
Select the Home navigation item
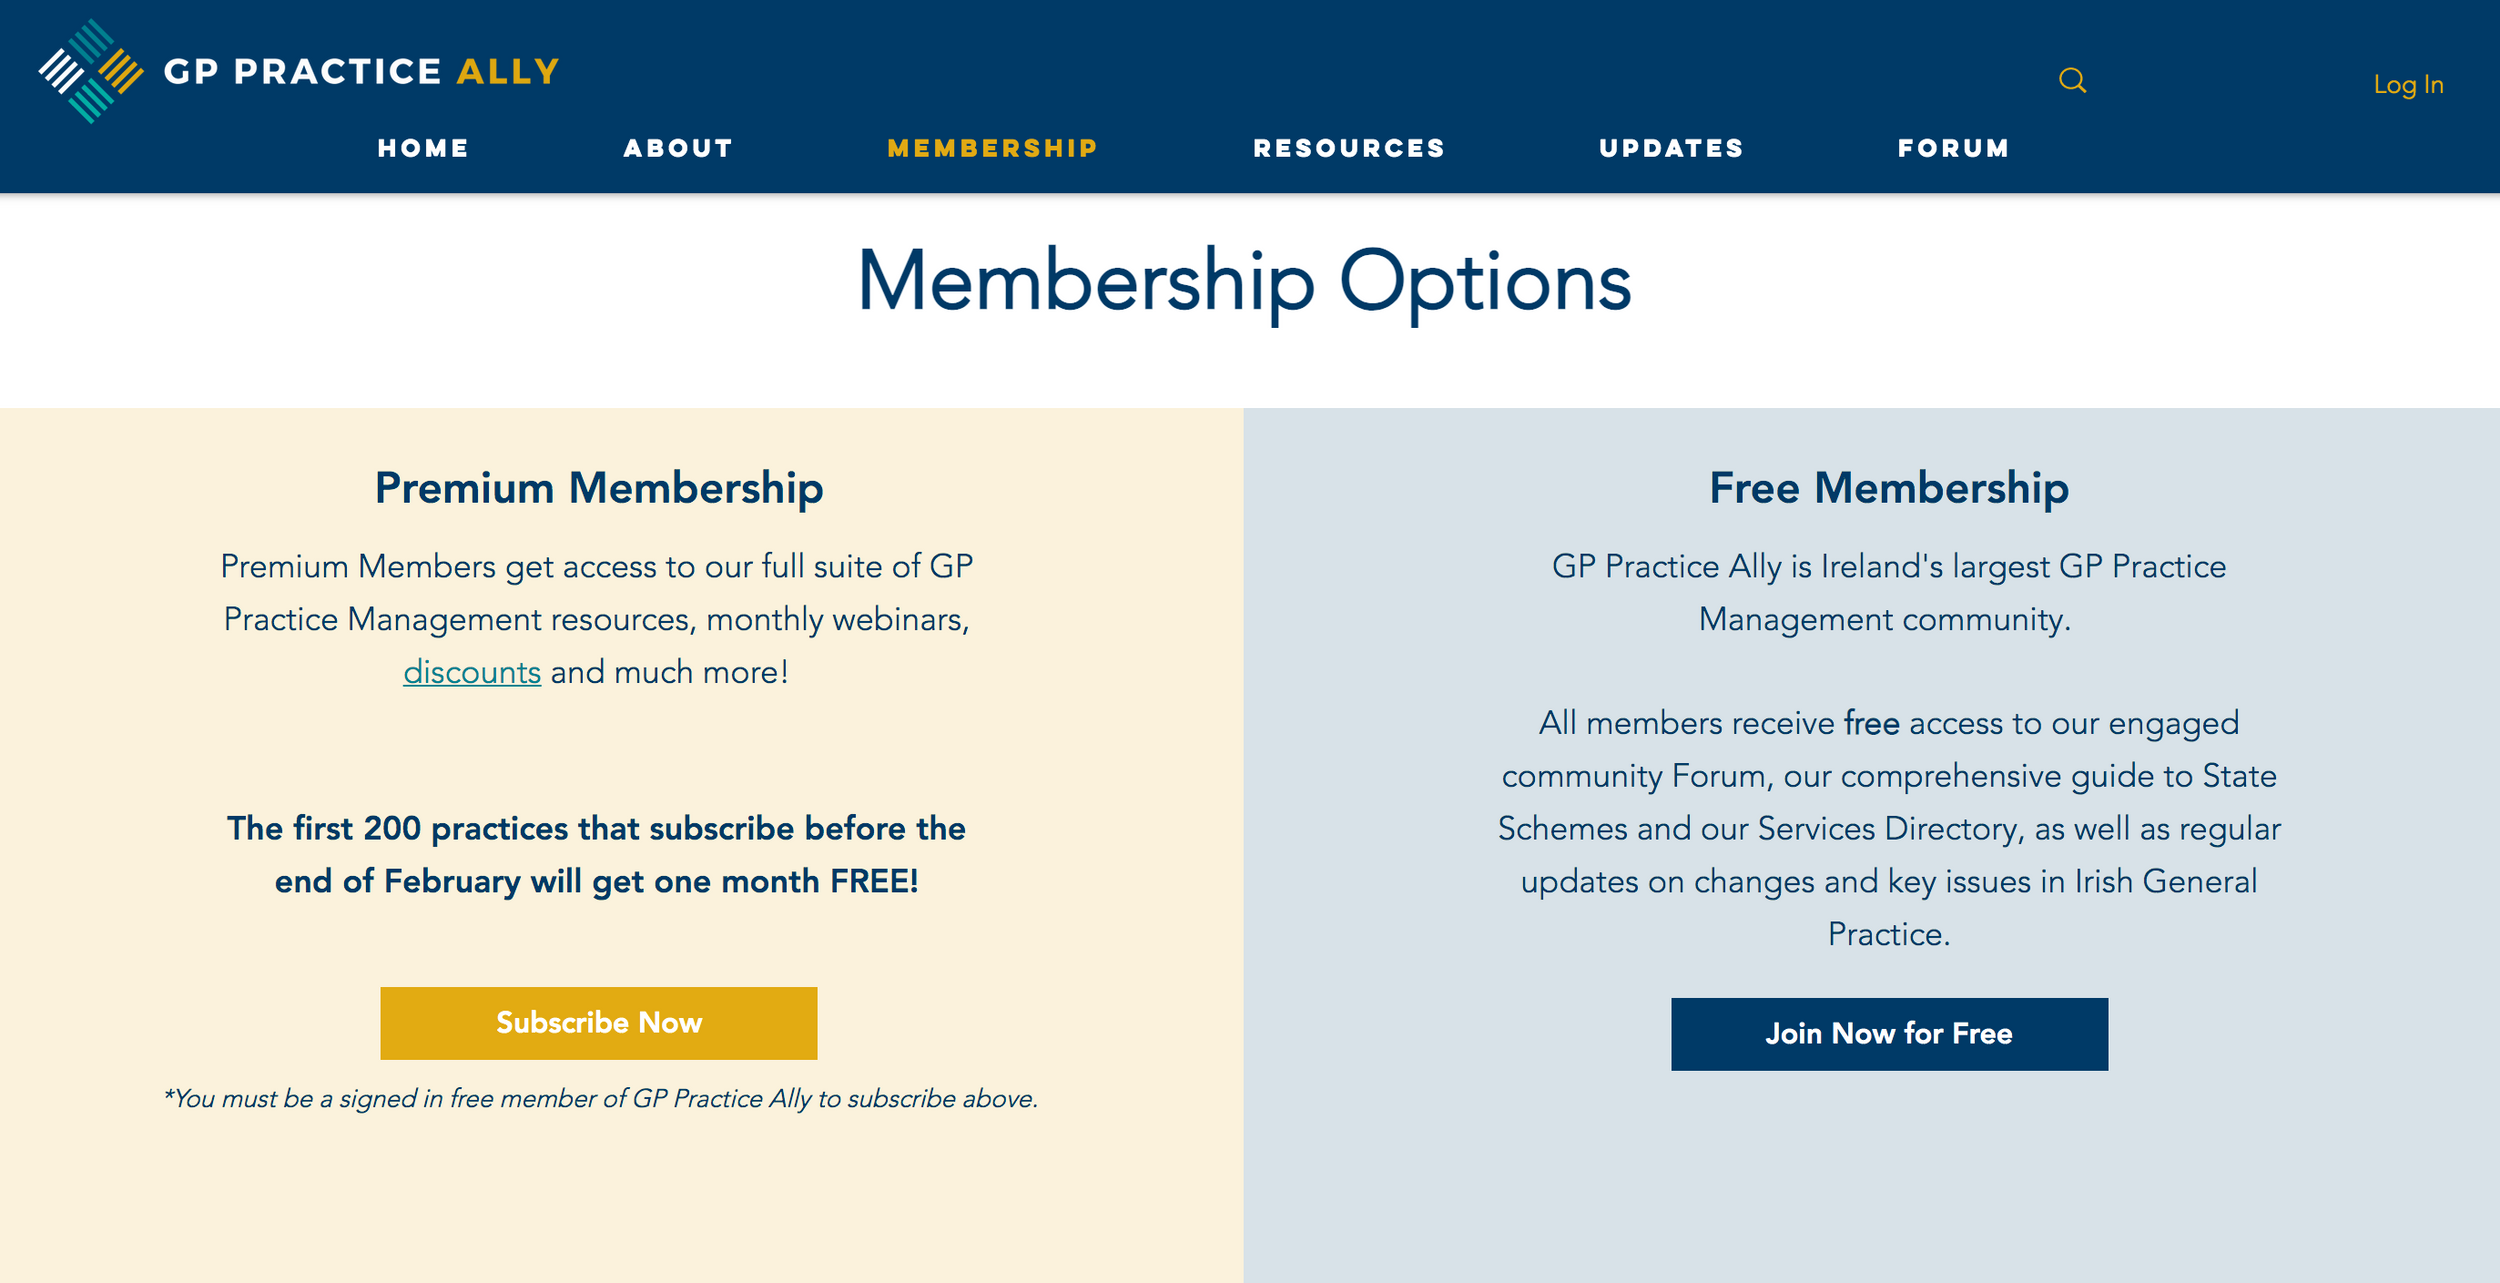[421, 147]
